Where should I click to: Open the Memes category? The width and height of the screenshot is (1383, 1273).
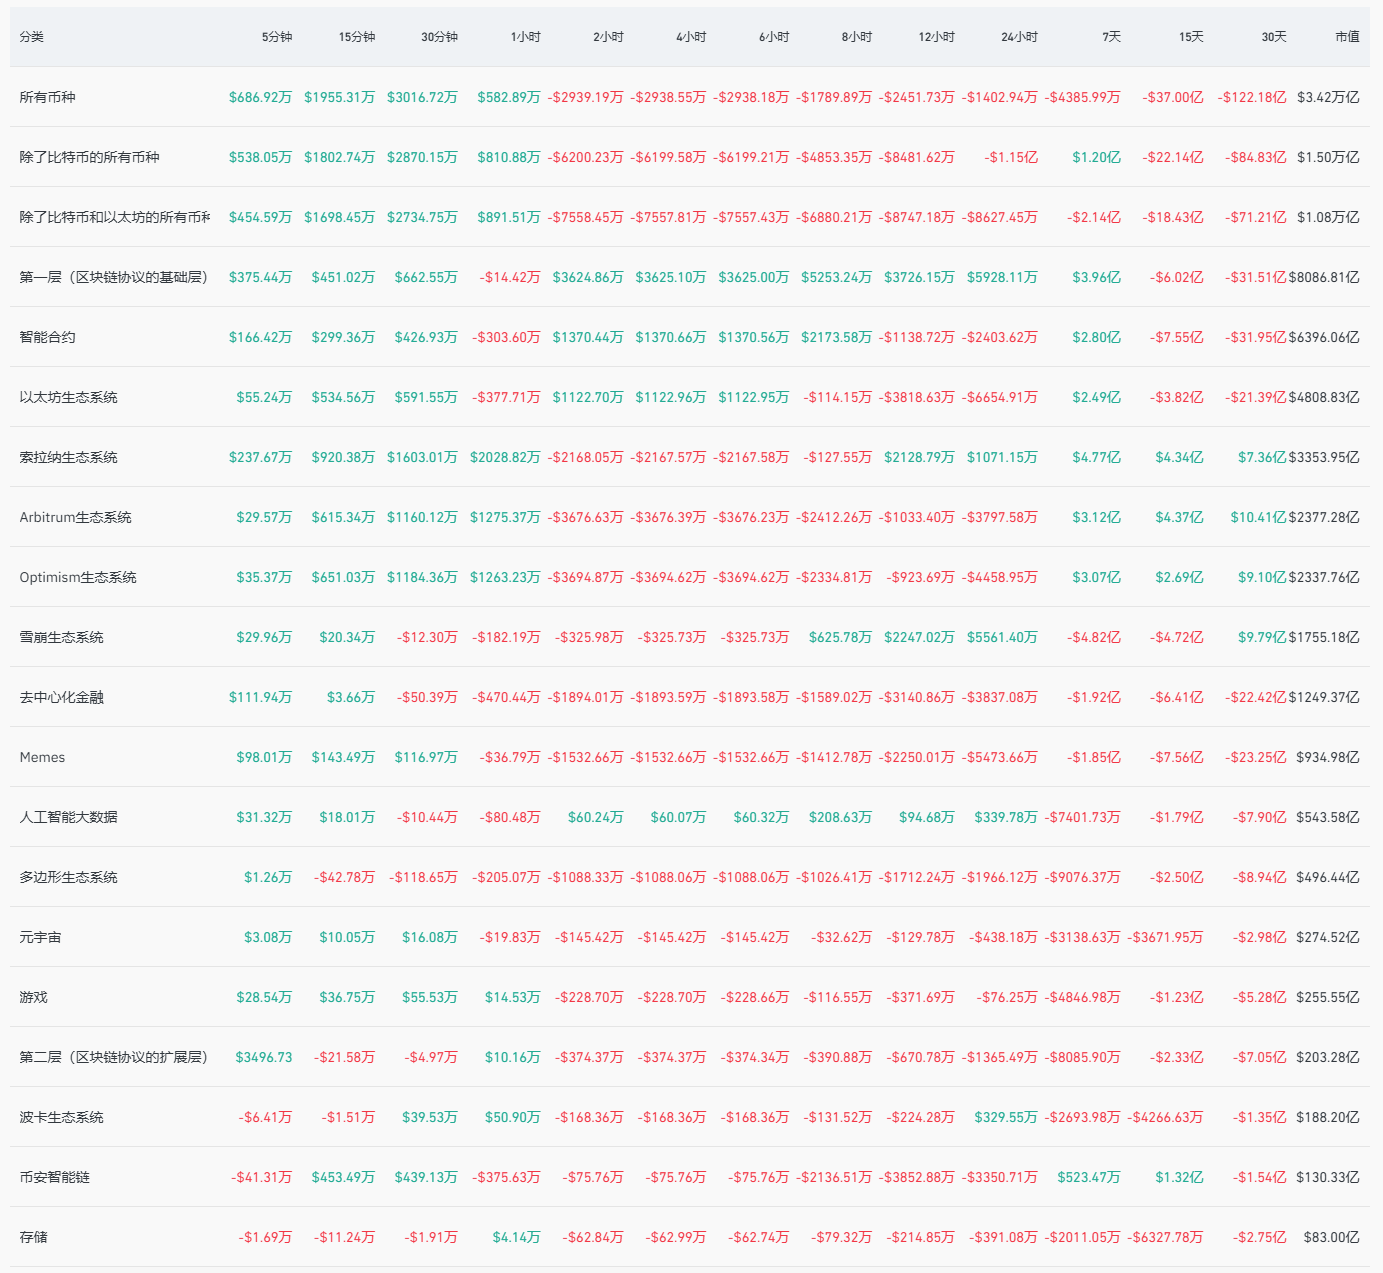[x=42, y=757]
